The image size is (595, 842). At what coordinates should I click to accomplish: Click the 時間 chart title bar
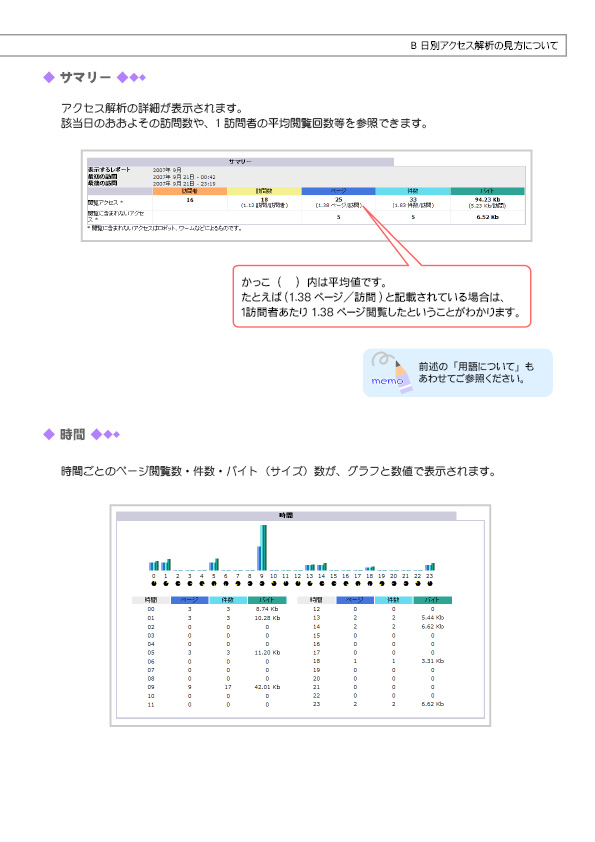[x=286, y=516]
